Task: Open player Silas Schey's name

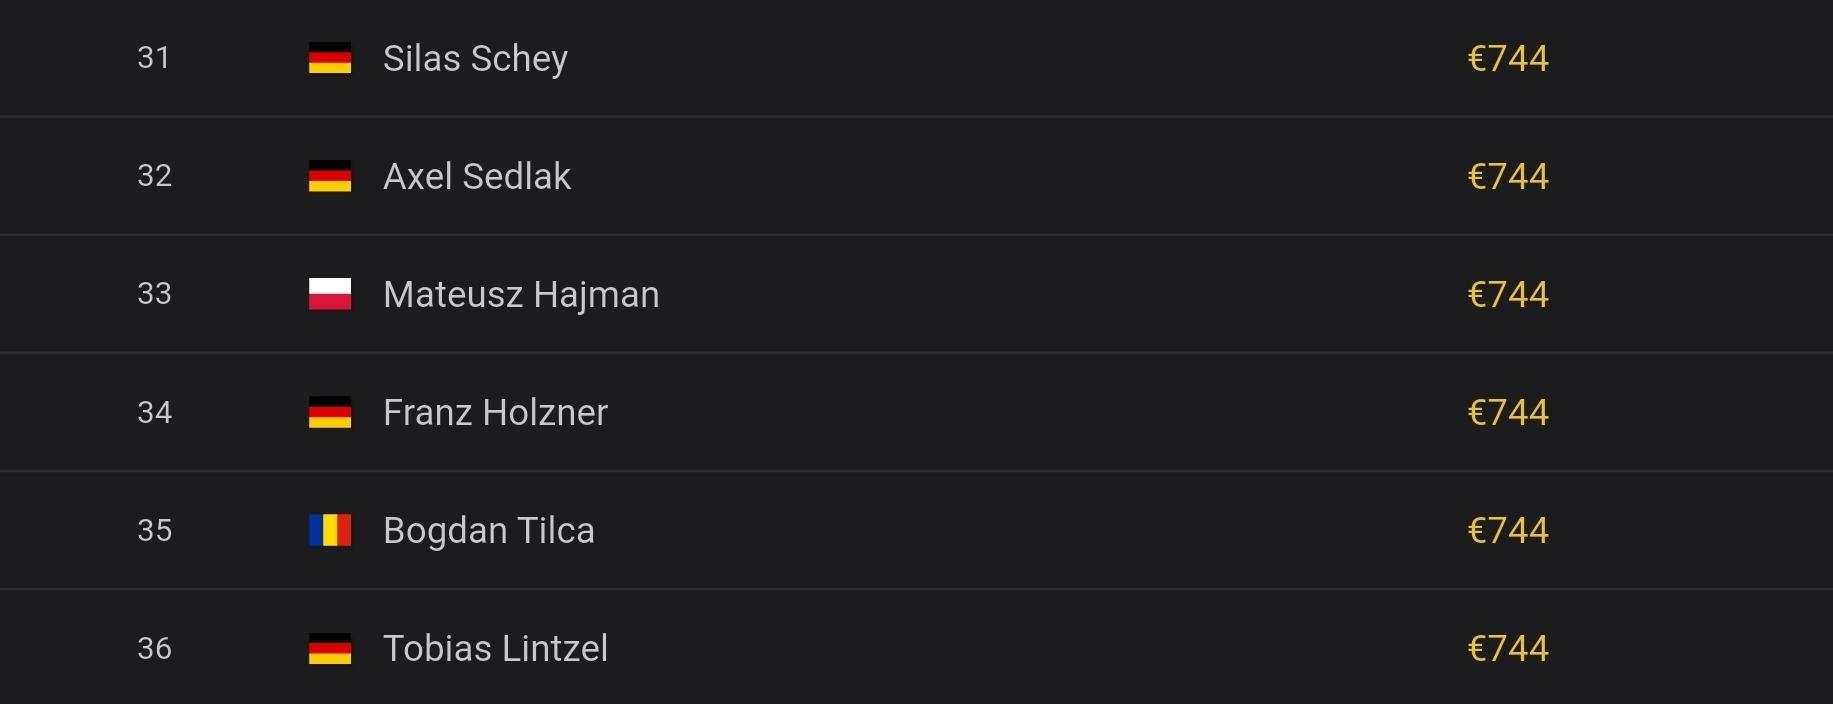Action: (x=475, y=58)
